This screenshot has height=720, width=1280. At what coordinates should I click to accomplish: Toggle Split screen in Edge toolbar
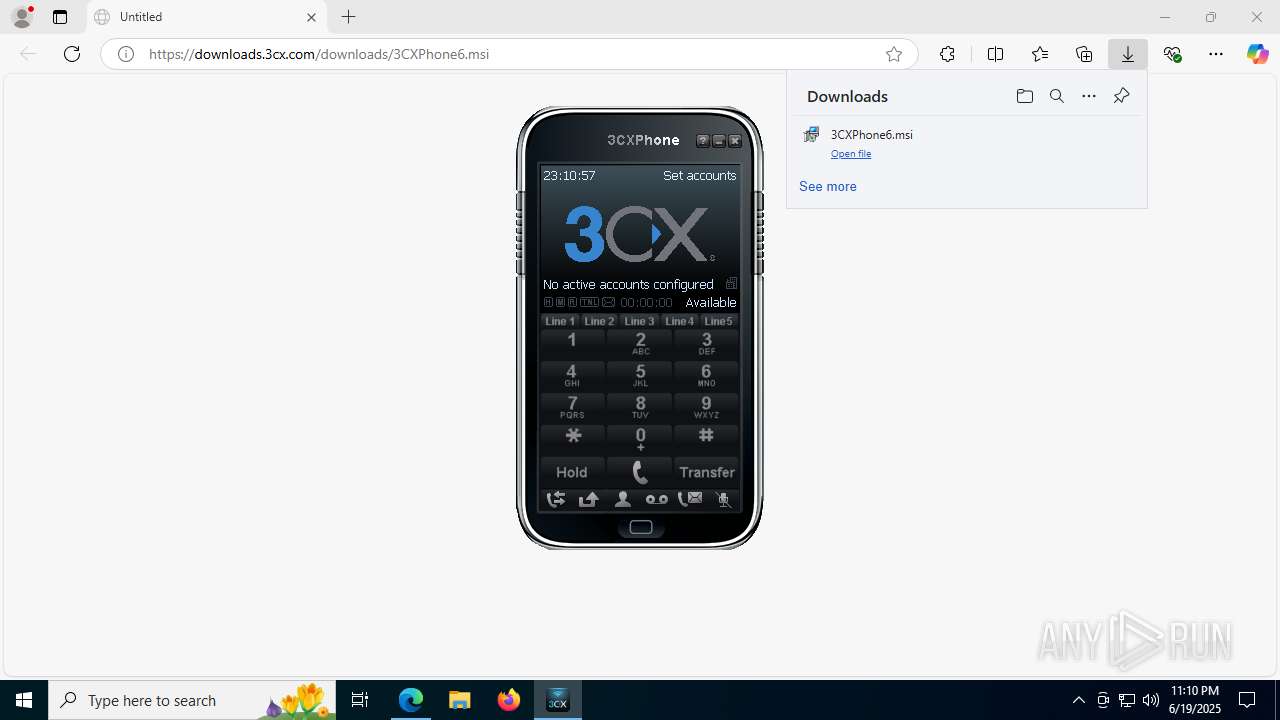click(x=995, y=54)
